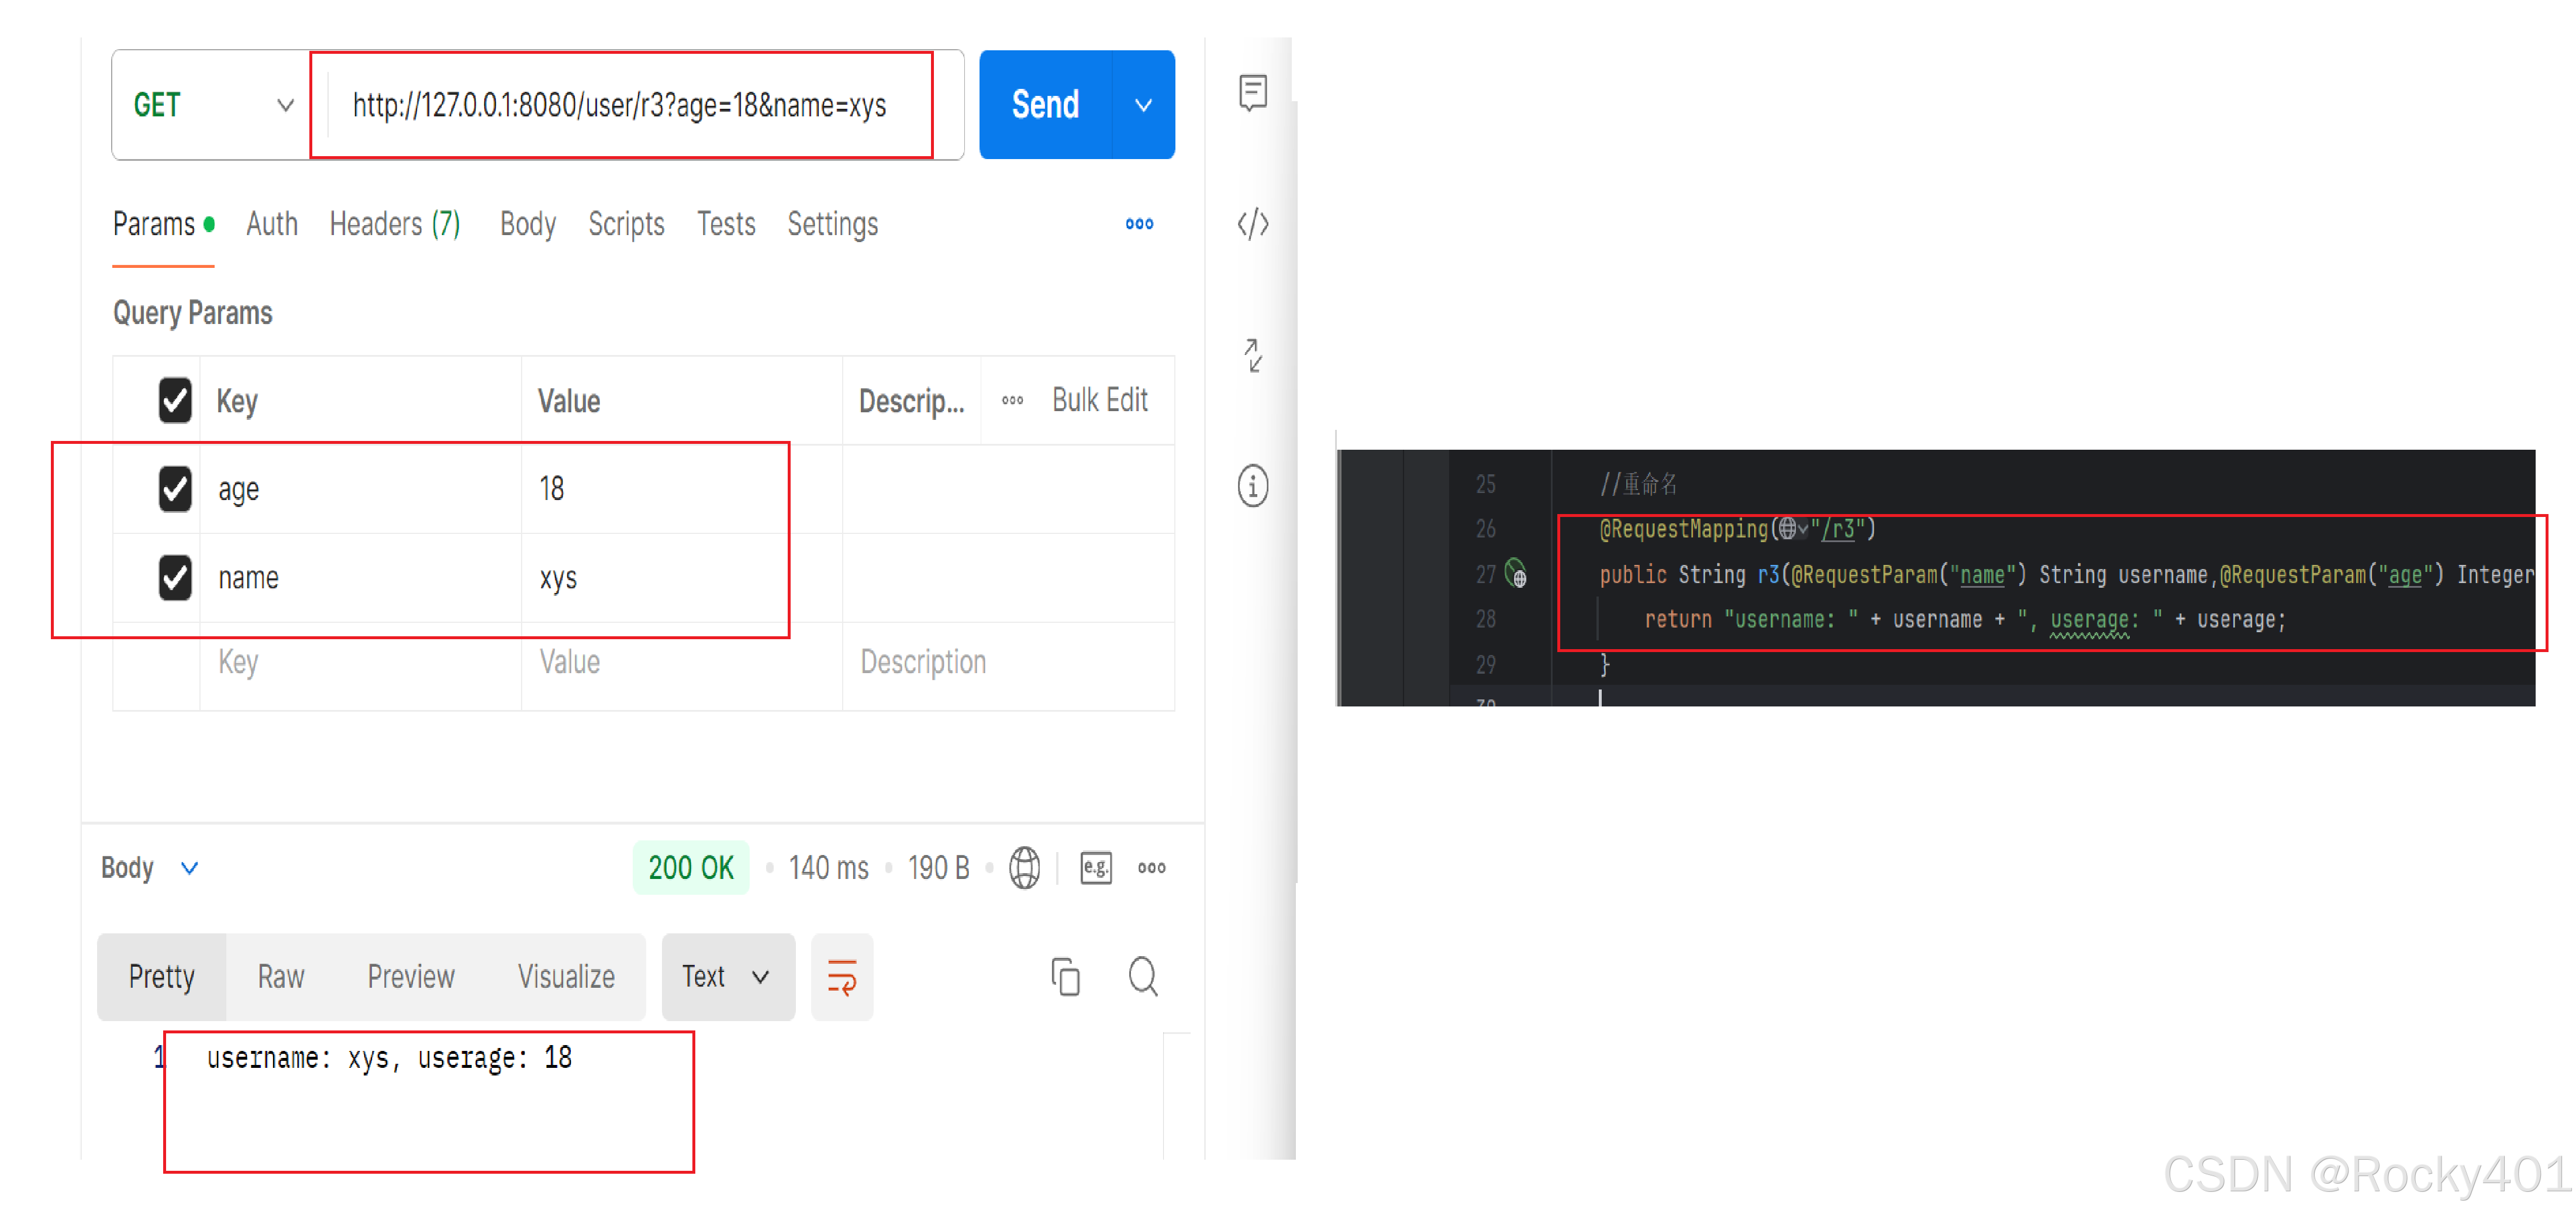The image size is (2576, 1217).
Task: Save response as example icon
Action: point(1095,867)
